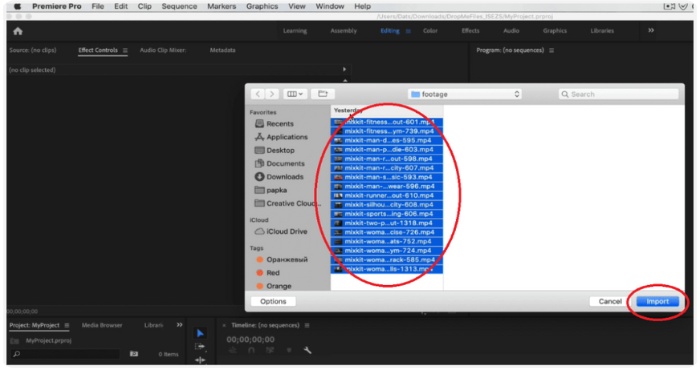Select file mixkit-man-d...es-595.mp4
Screen dimensions: 700x368
point(387,140)
